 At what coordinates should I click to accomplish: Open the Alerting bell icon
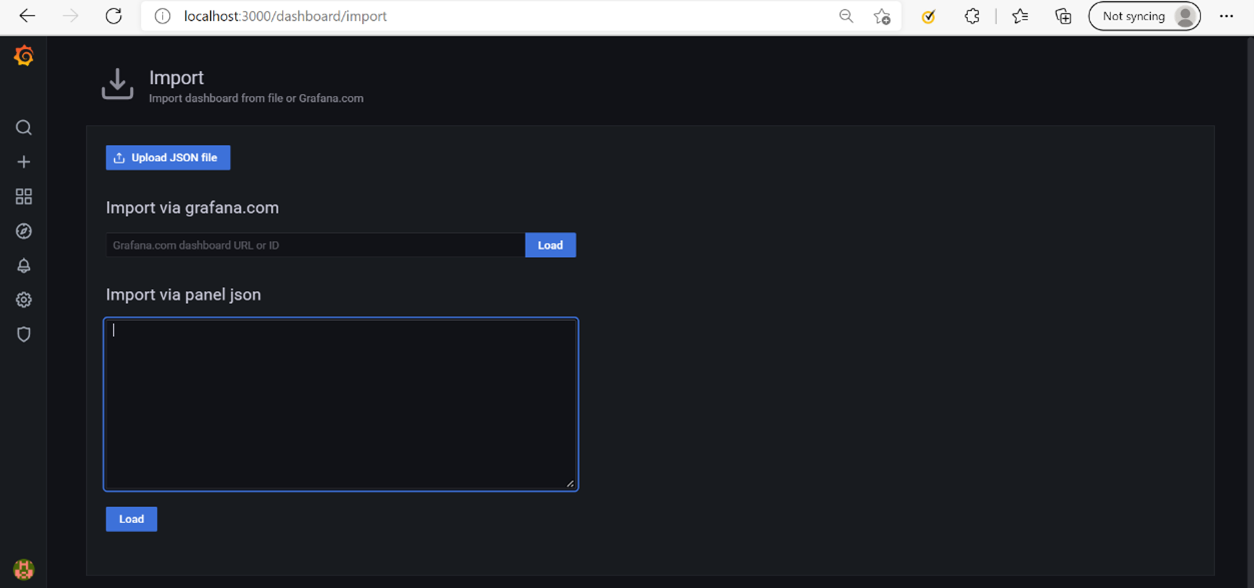[x=24, y=266]
